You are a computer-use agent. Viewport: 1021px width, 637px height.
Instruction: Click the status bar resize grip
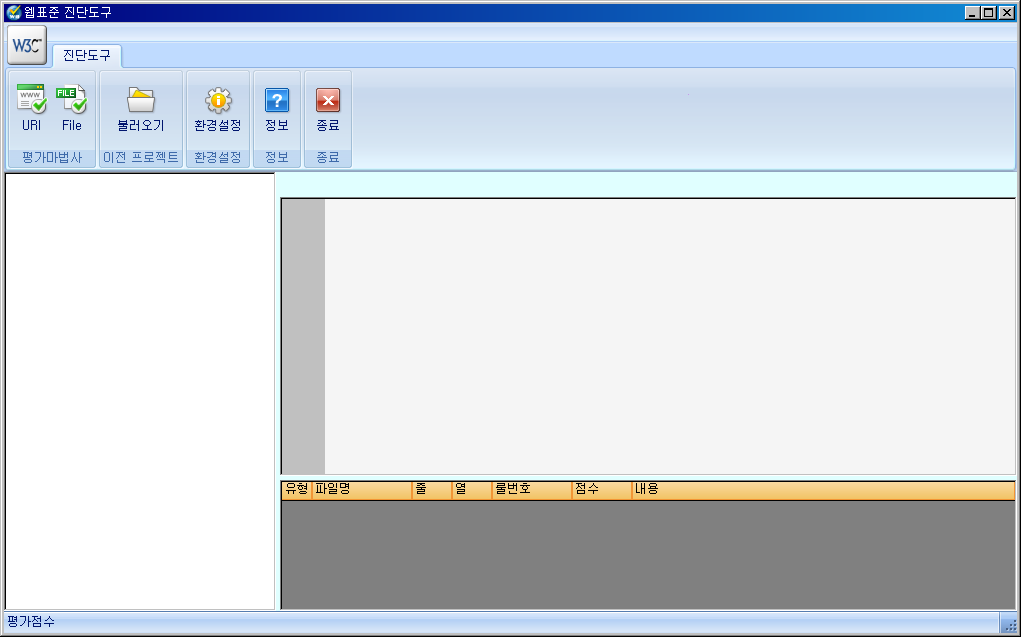(x=1010, y=624)
